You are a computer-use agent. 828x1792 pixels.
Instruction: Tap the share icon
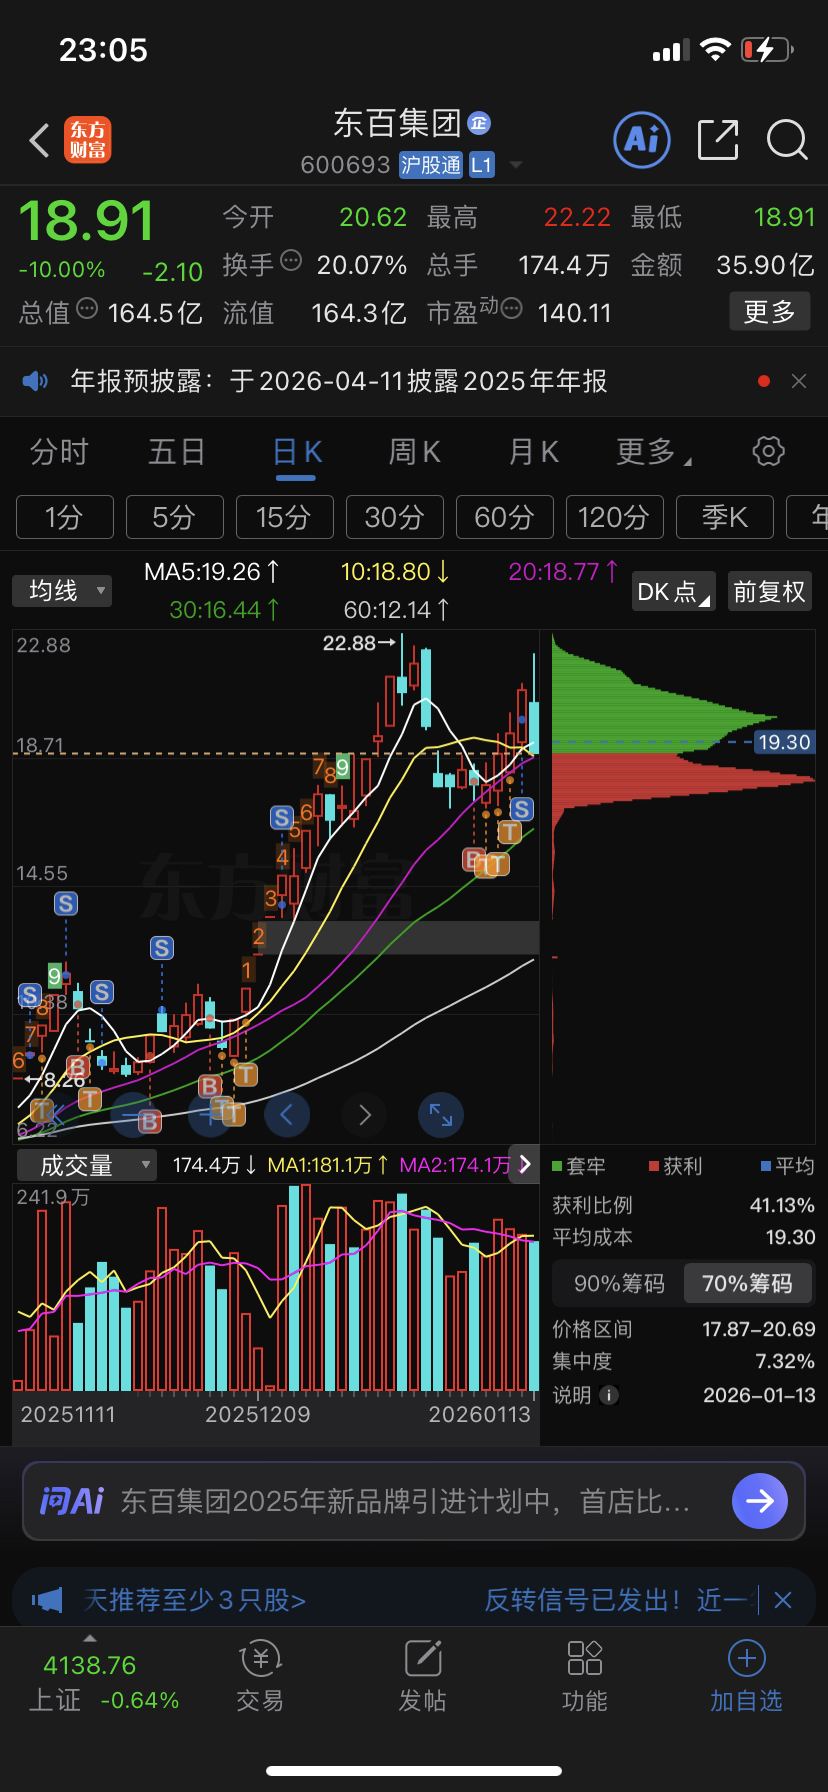pos(717,140)
